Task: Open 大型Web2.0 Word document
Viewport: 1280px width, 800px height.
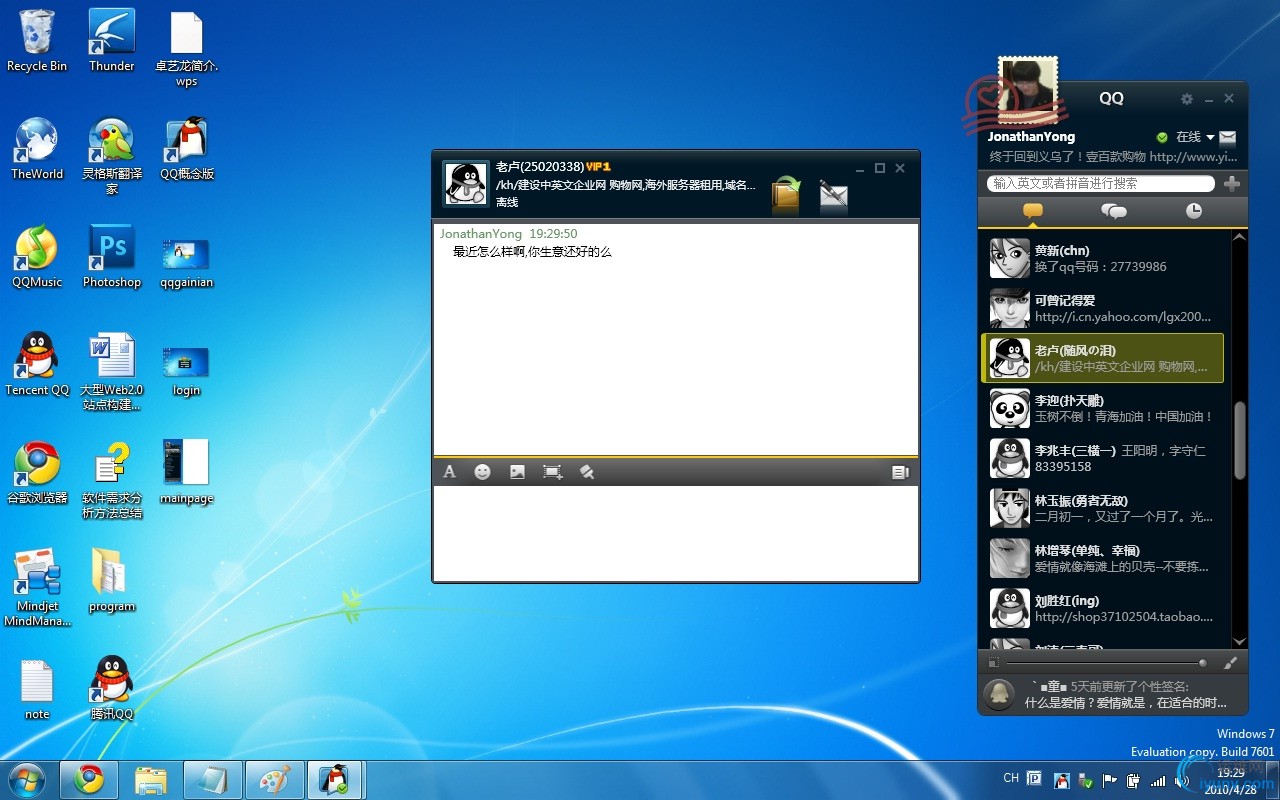Action: (112, 372)
